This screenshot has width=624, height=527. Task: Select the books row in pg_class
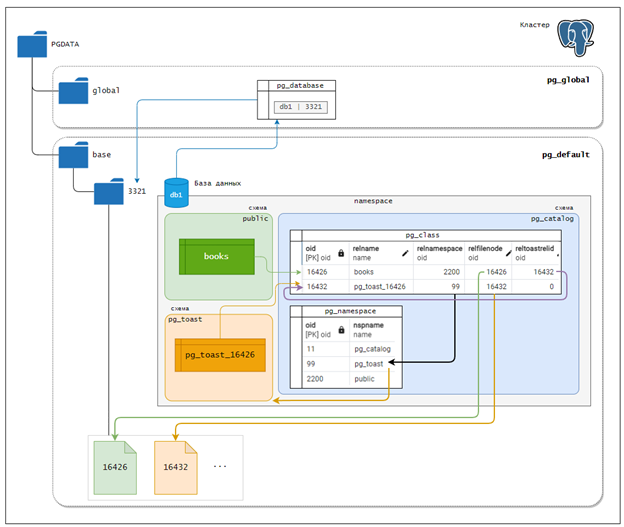tap(432, 272)
